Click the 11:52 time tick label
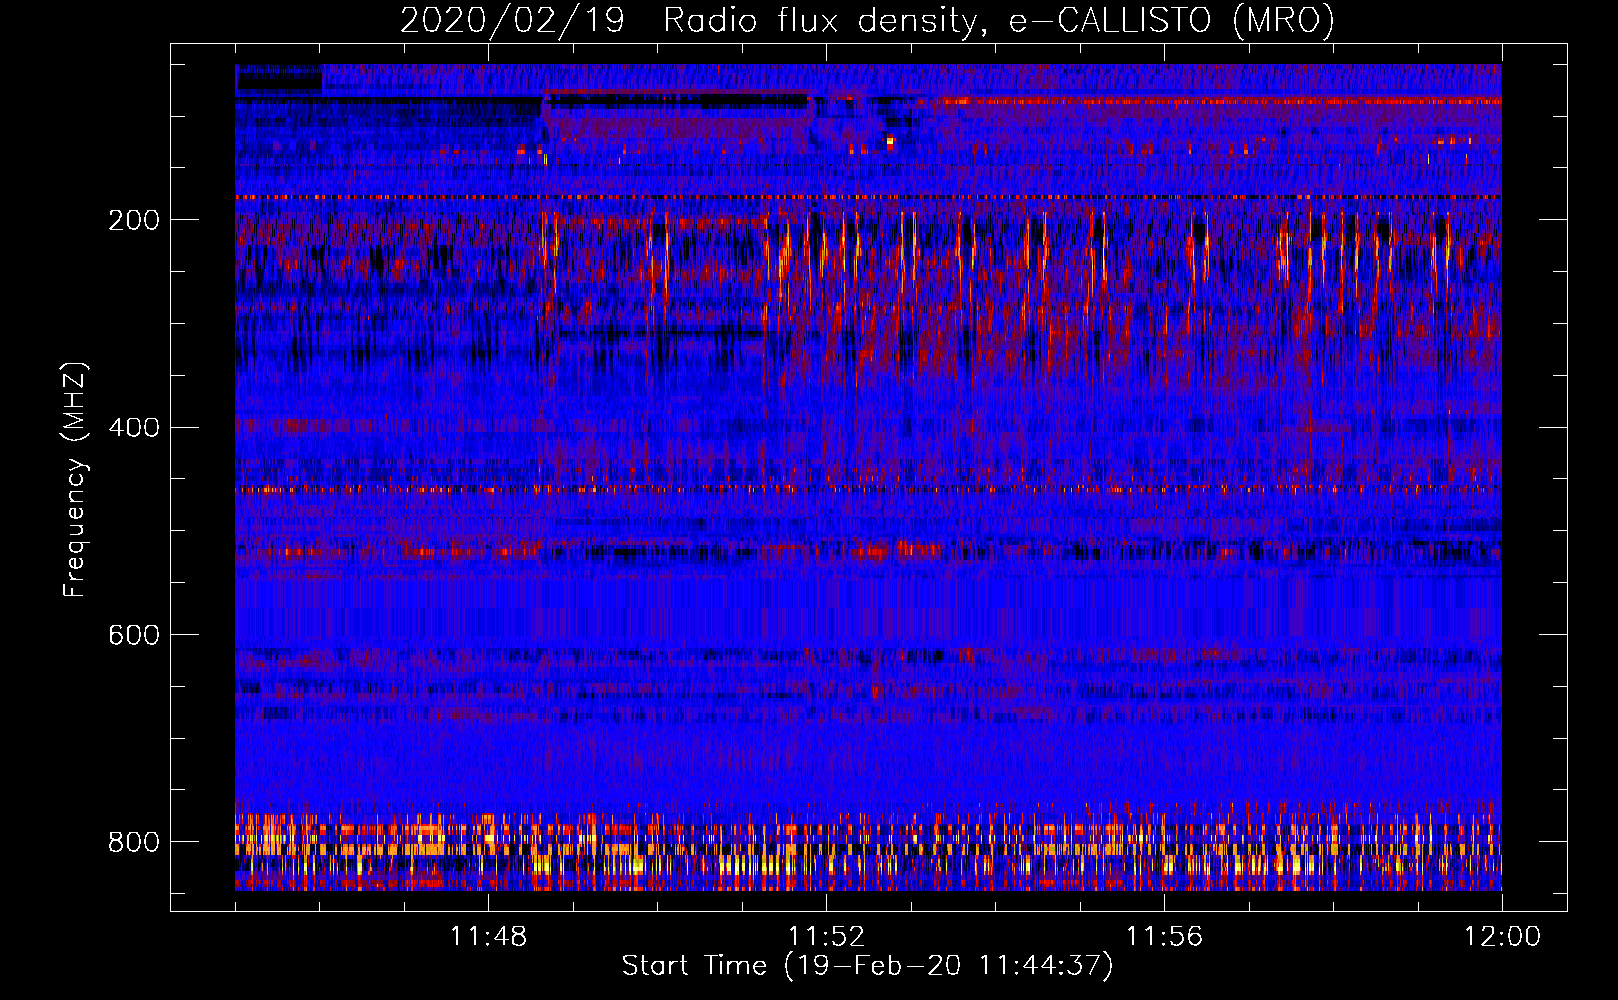This screenshot has width=1618, height=1000. (826, 937)
